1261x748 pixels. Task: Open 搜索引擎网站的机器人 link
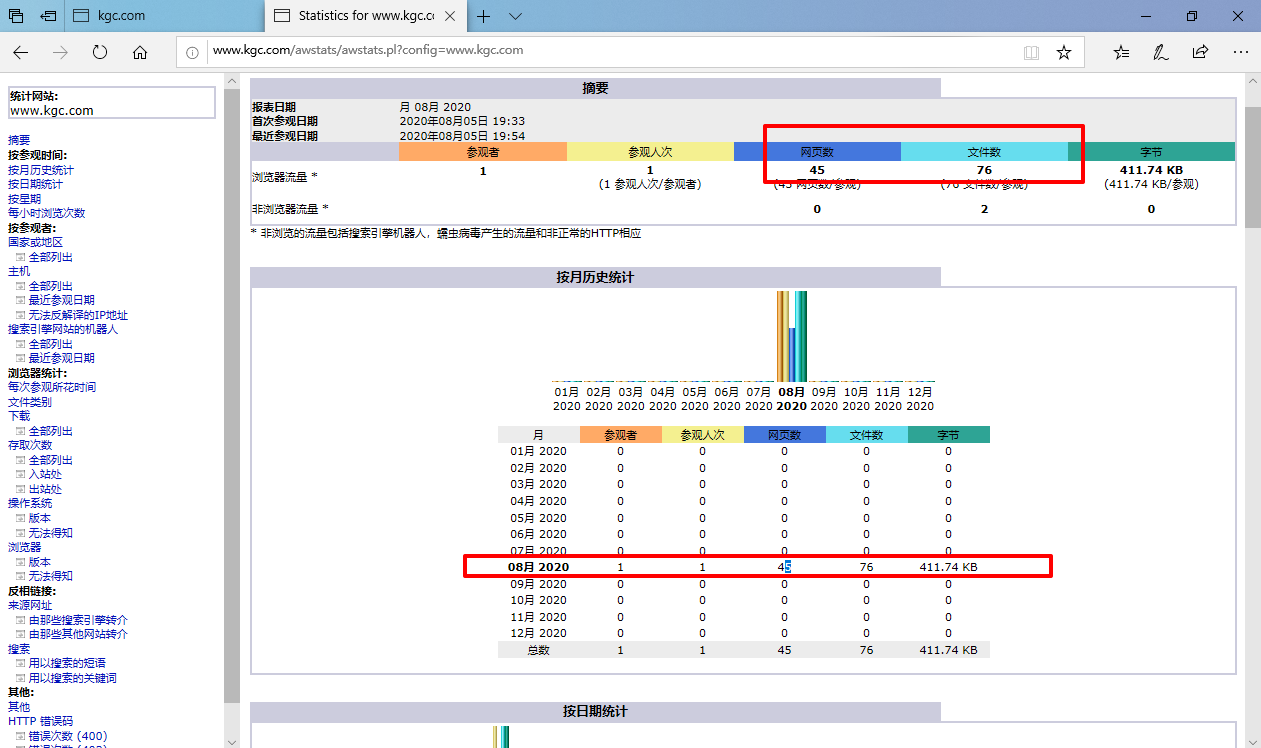pos(63,329)
